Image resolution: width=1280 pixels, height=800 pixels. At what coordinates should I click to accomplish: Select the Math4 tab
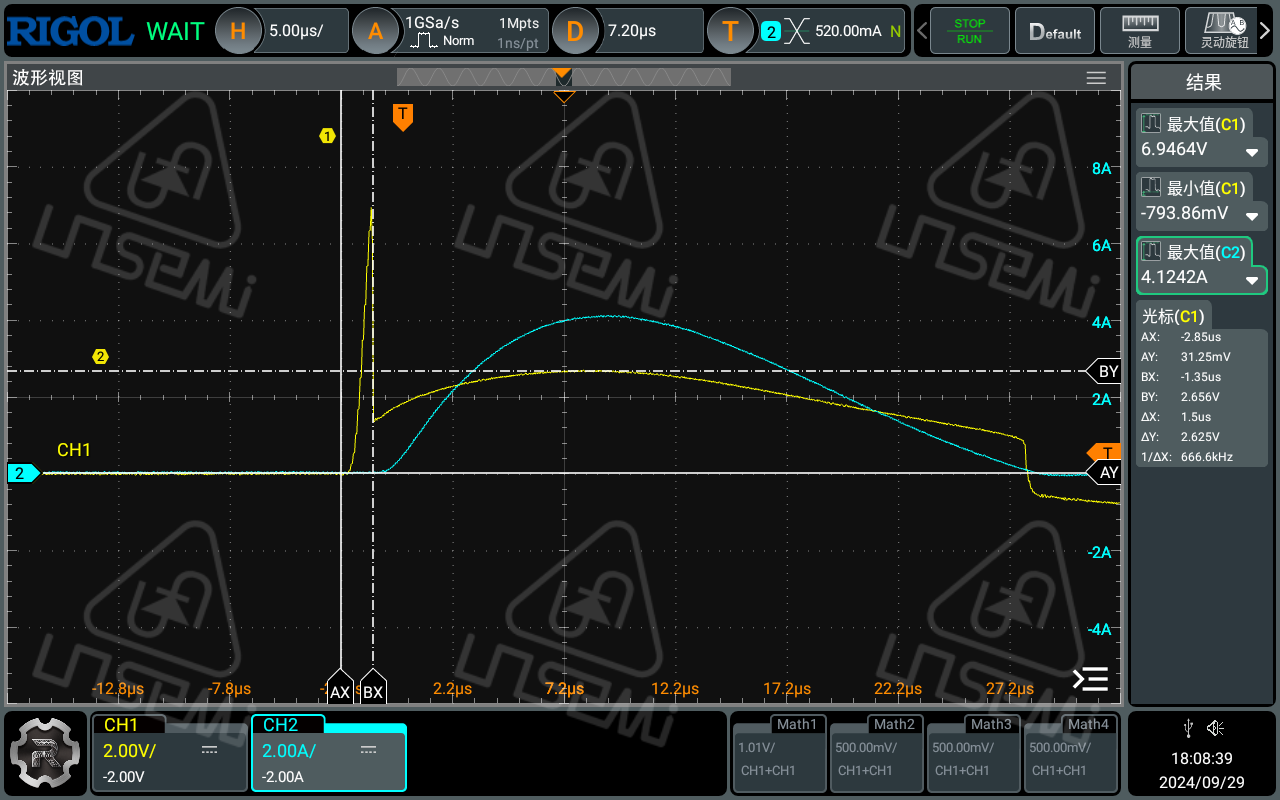[x=1069, y=752]
